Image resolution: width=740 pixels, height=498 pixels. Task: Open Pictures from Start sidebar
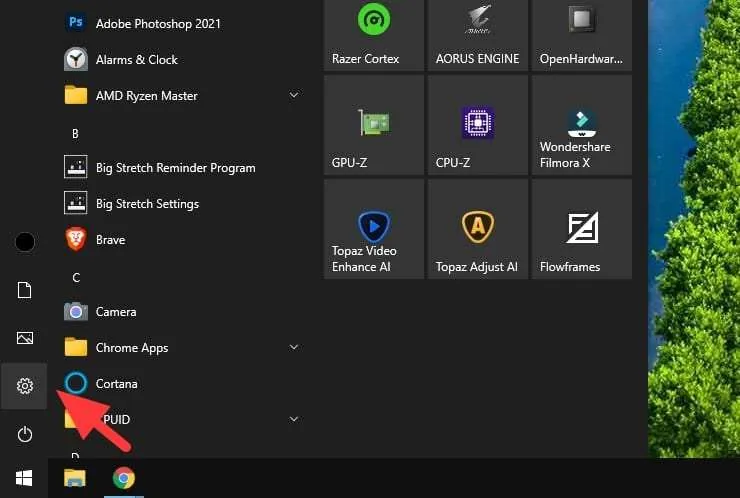pyautogui.click(x=25, y=338)
